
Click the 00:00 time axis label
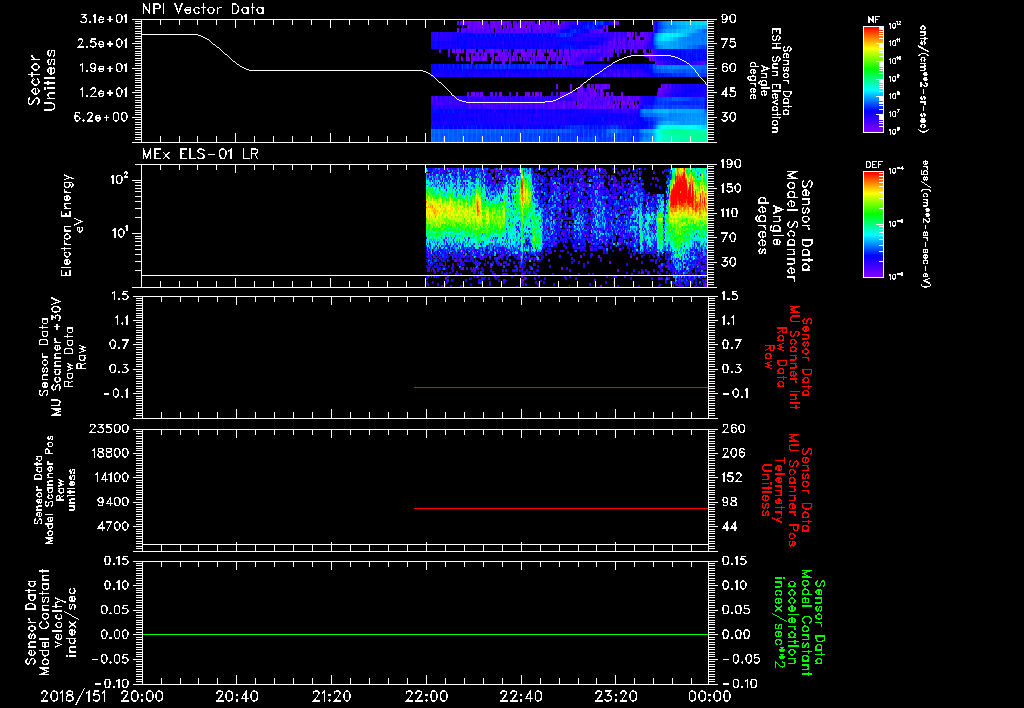[710, 696]
